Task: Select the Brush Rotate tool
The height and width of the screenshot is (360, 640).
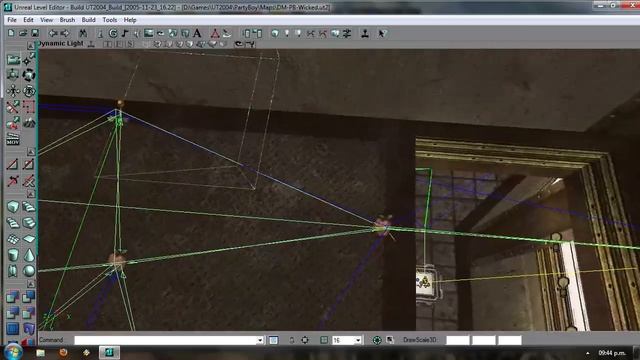Action: (29, 75)
